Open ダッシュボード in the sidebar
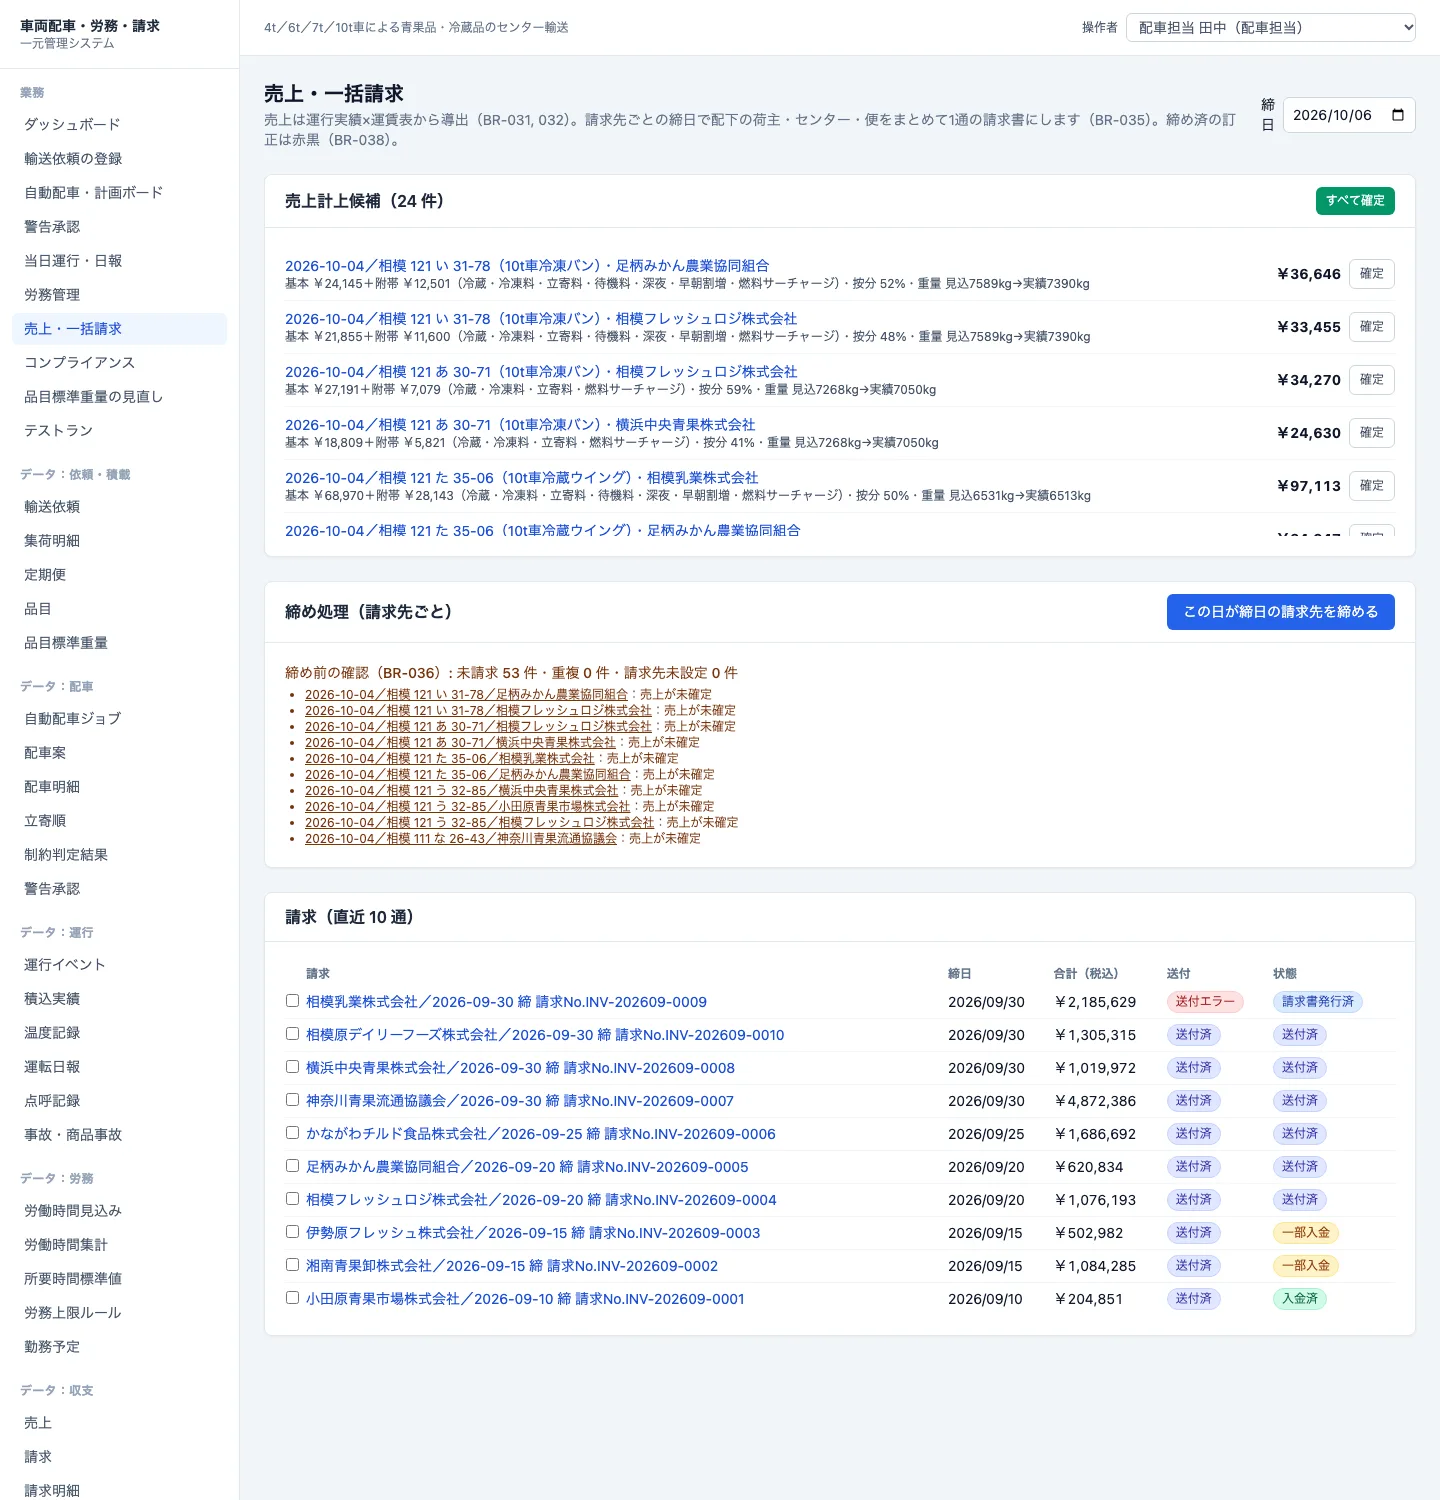This screenshot has width=1440, height=1500. tap(120, 125)
